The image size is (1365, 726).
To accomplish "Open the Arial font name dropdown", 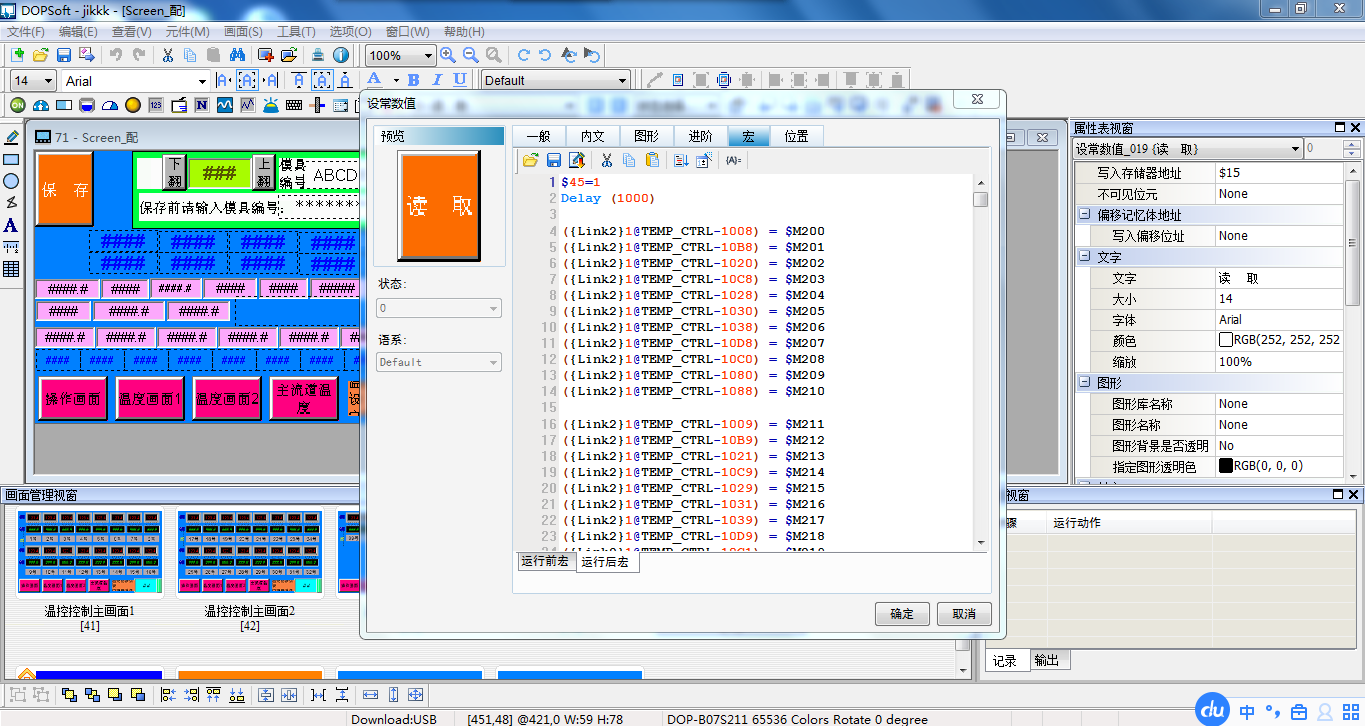I will (x=202, y=81).
